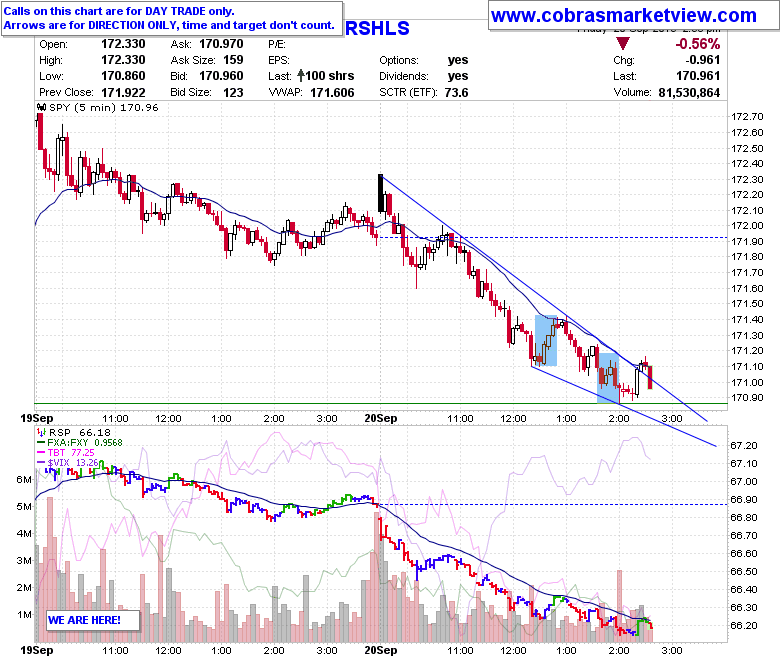The width and height of the screenshot is (780, 659).
Task: Select the Prev Close value 171.922
Action: [123, 93]
